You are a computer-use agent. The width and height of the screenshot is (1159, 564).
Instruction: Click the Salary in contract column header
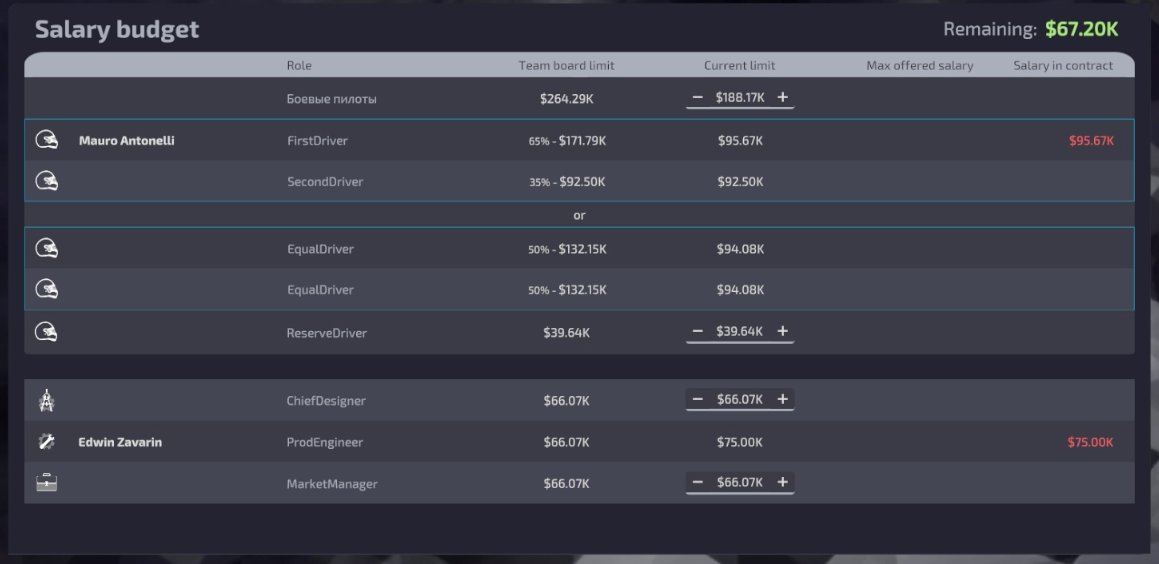tap(1063, 66)
